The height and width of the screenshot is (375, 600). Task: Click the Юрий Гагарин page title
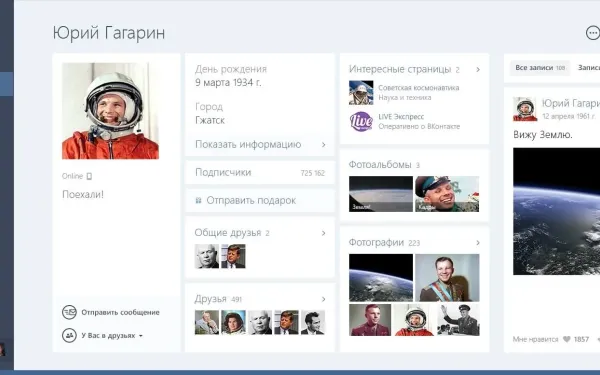click(x=109, y=33)
